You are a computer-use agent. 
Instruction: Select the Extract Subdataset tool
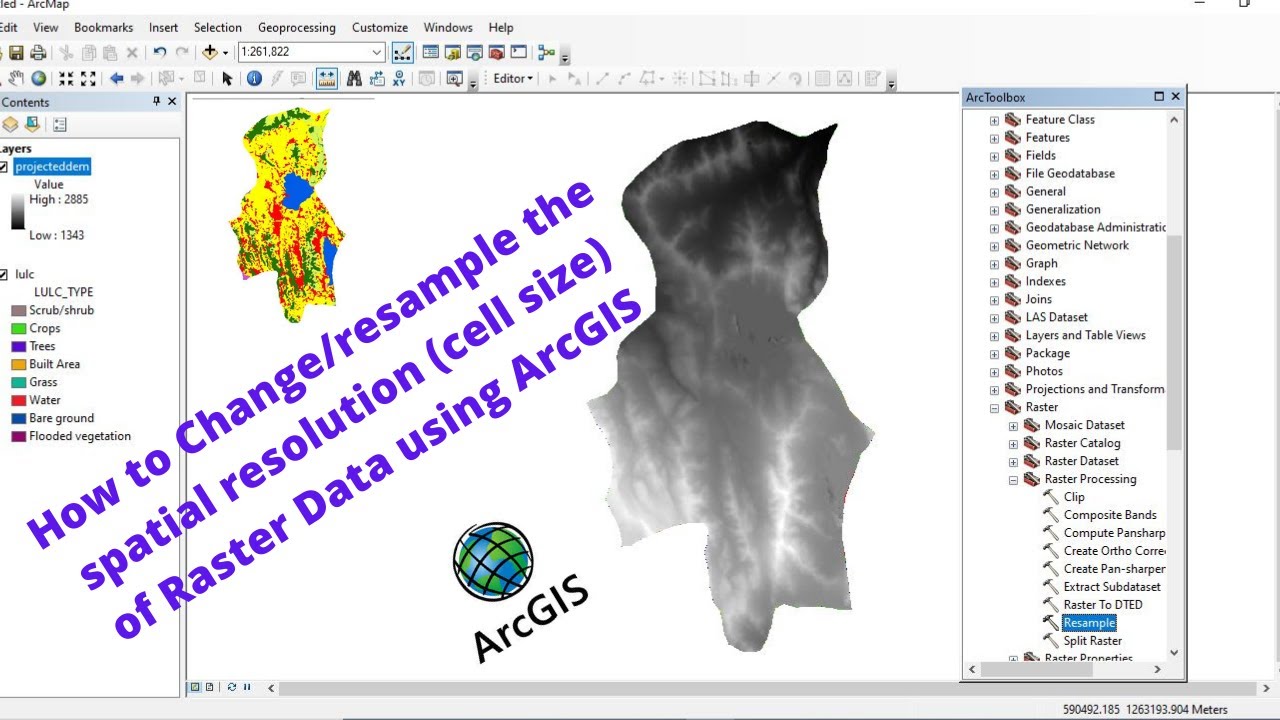[1112, 587]
